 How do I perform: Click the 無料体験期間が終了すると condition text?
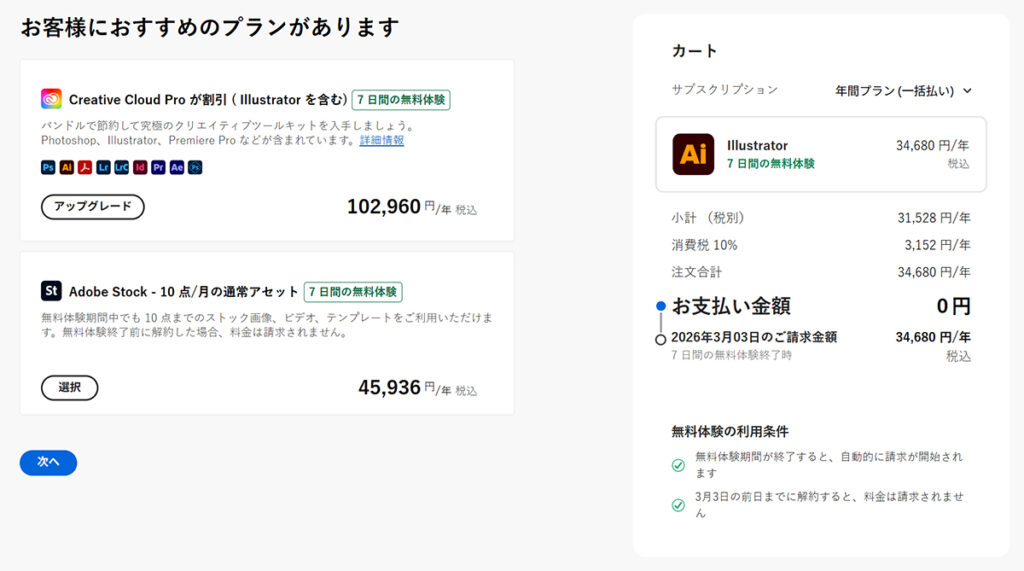(x=829, y=465)
